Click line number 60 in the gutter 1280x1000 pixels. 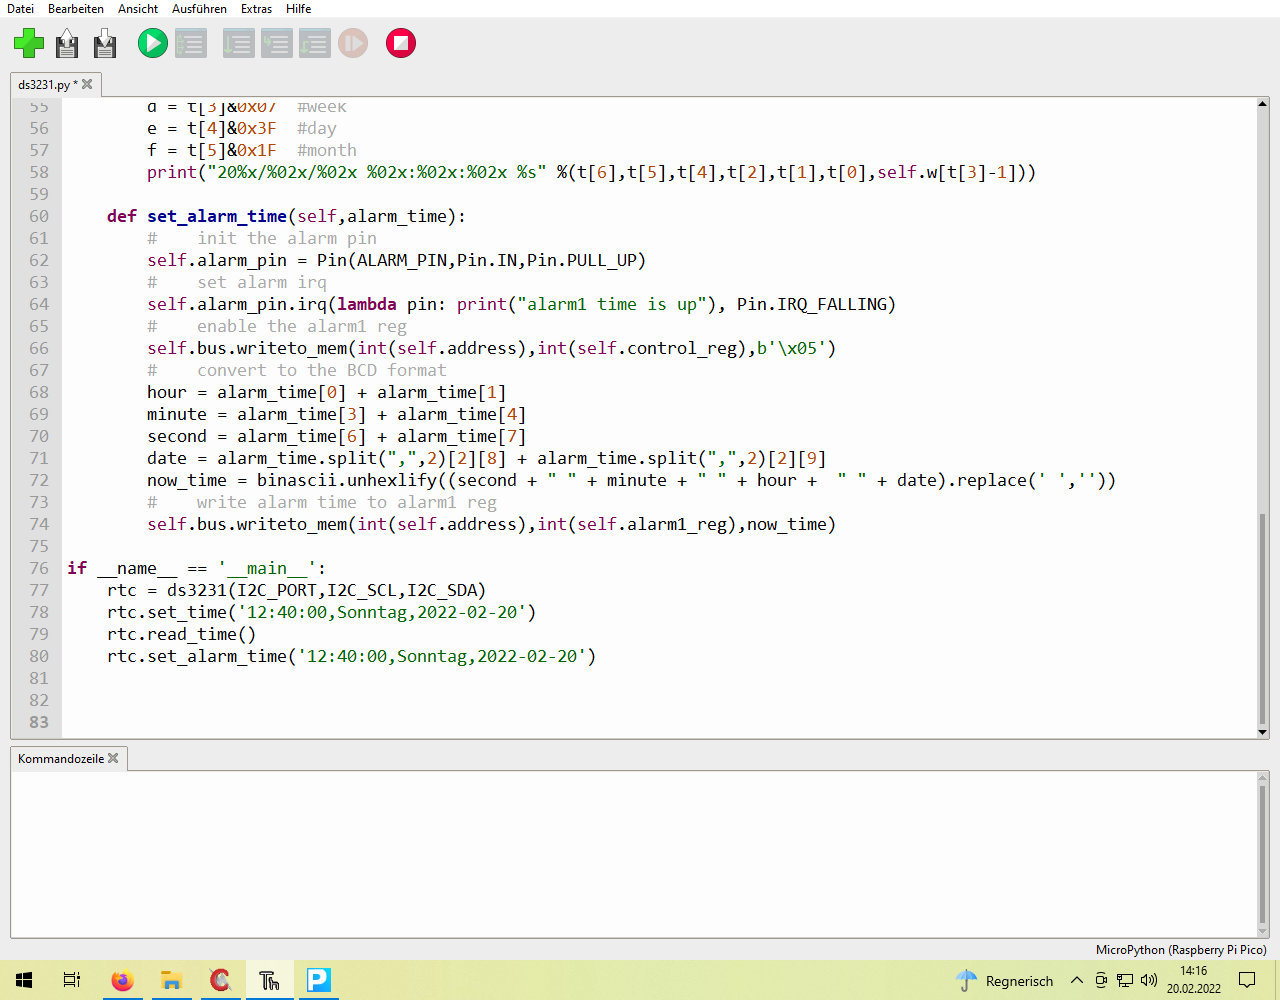[38, 216]
